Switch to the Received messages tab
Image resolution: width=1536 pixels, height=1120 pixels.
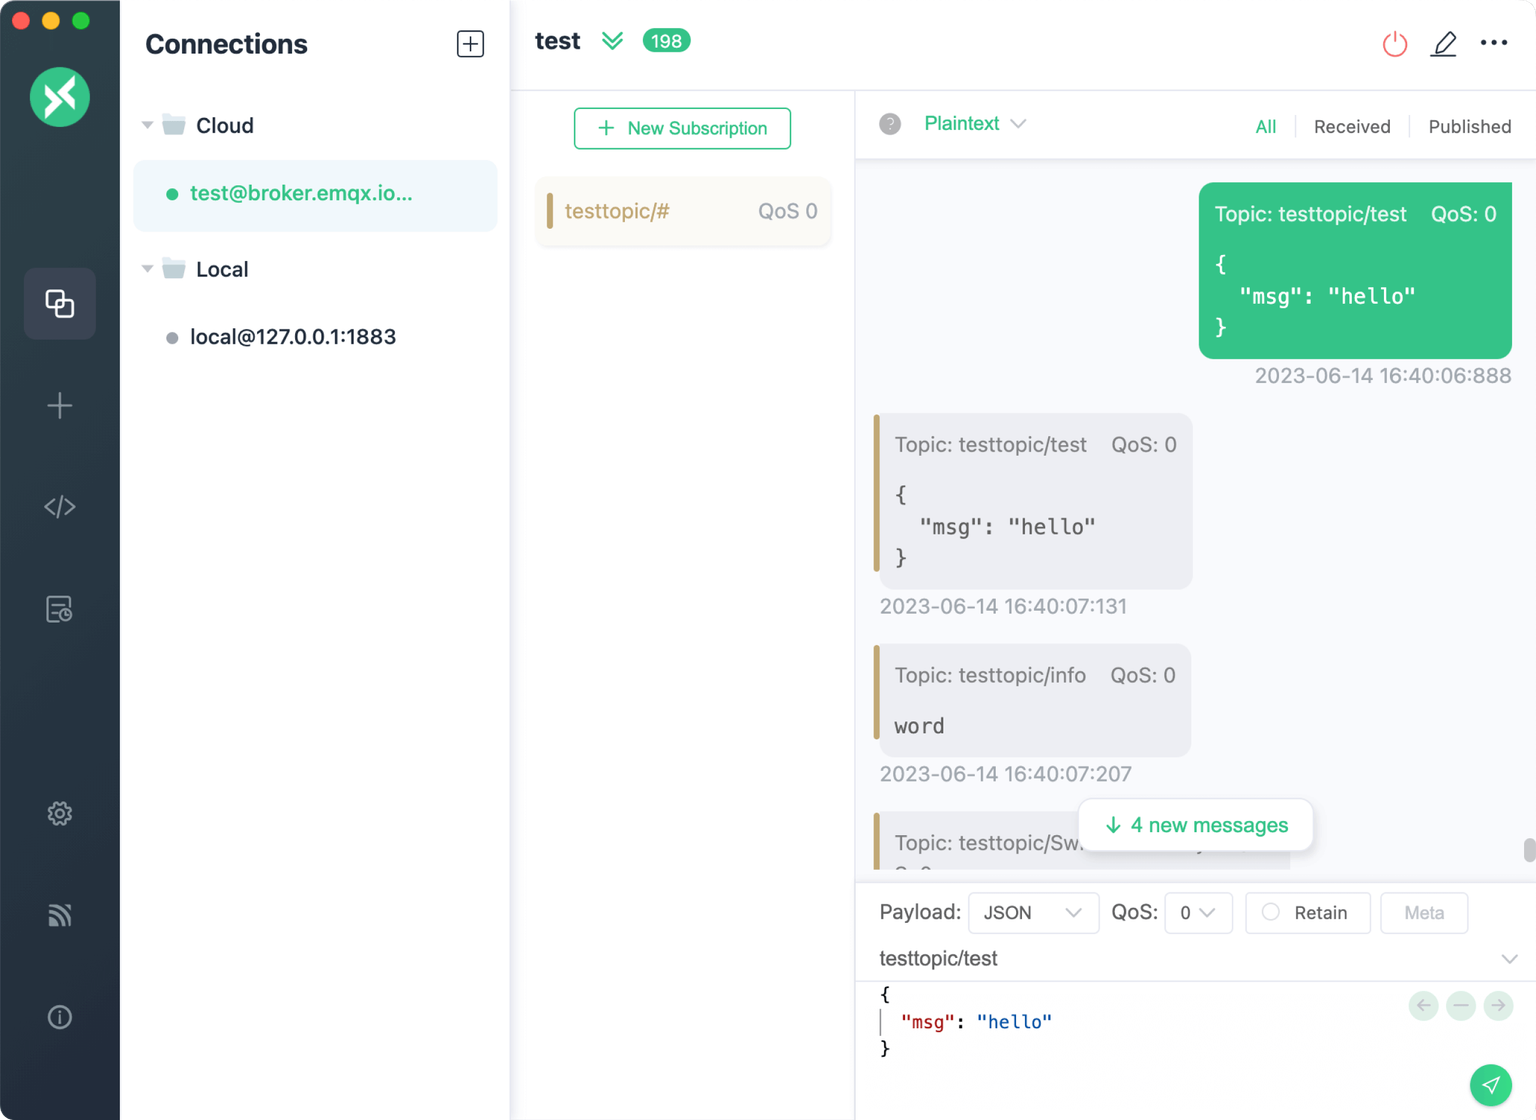[x=1352, y=126]
